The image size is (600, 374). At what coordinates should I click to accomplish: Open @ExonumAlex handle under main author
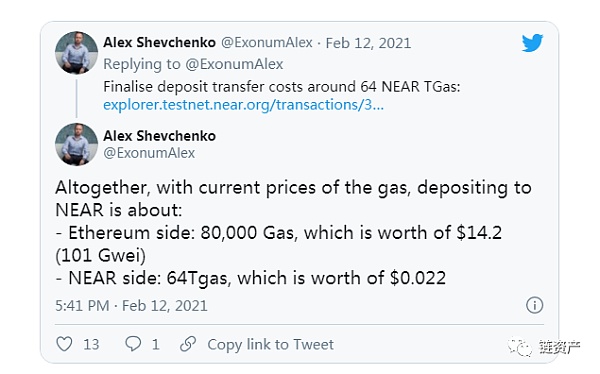149,153
